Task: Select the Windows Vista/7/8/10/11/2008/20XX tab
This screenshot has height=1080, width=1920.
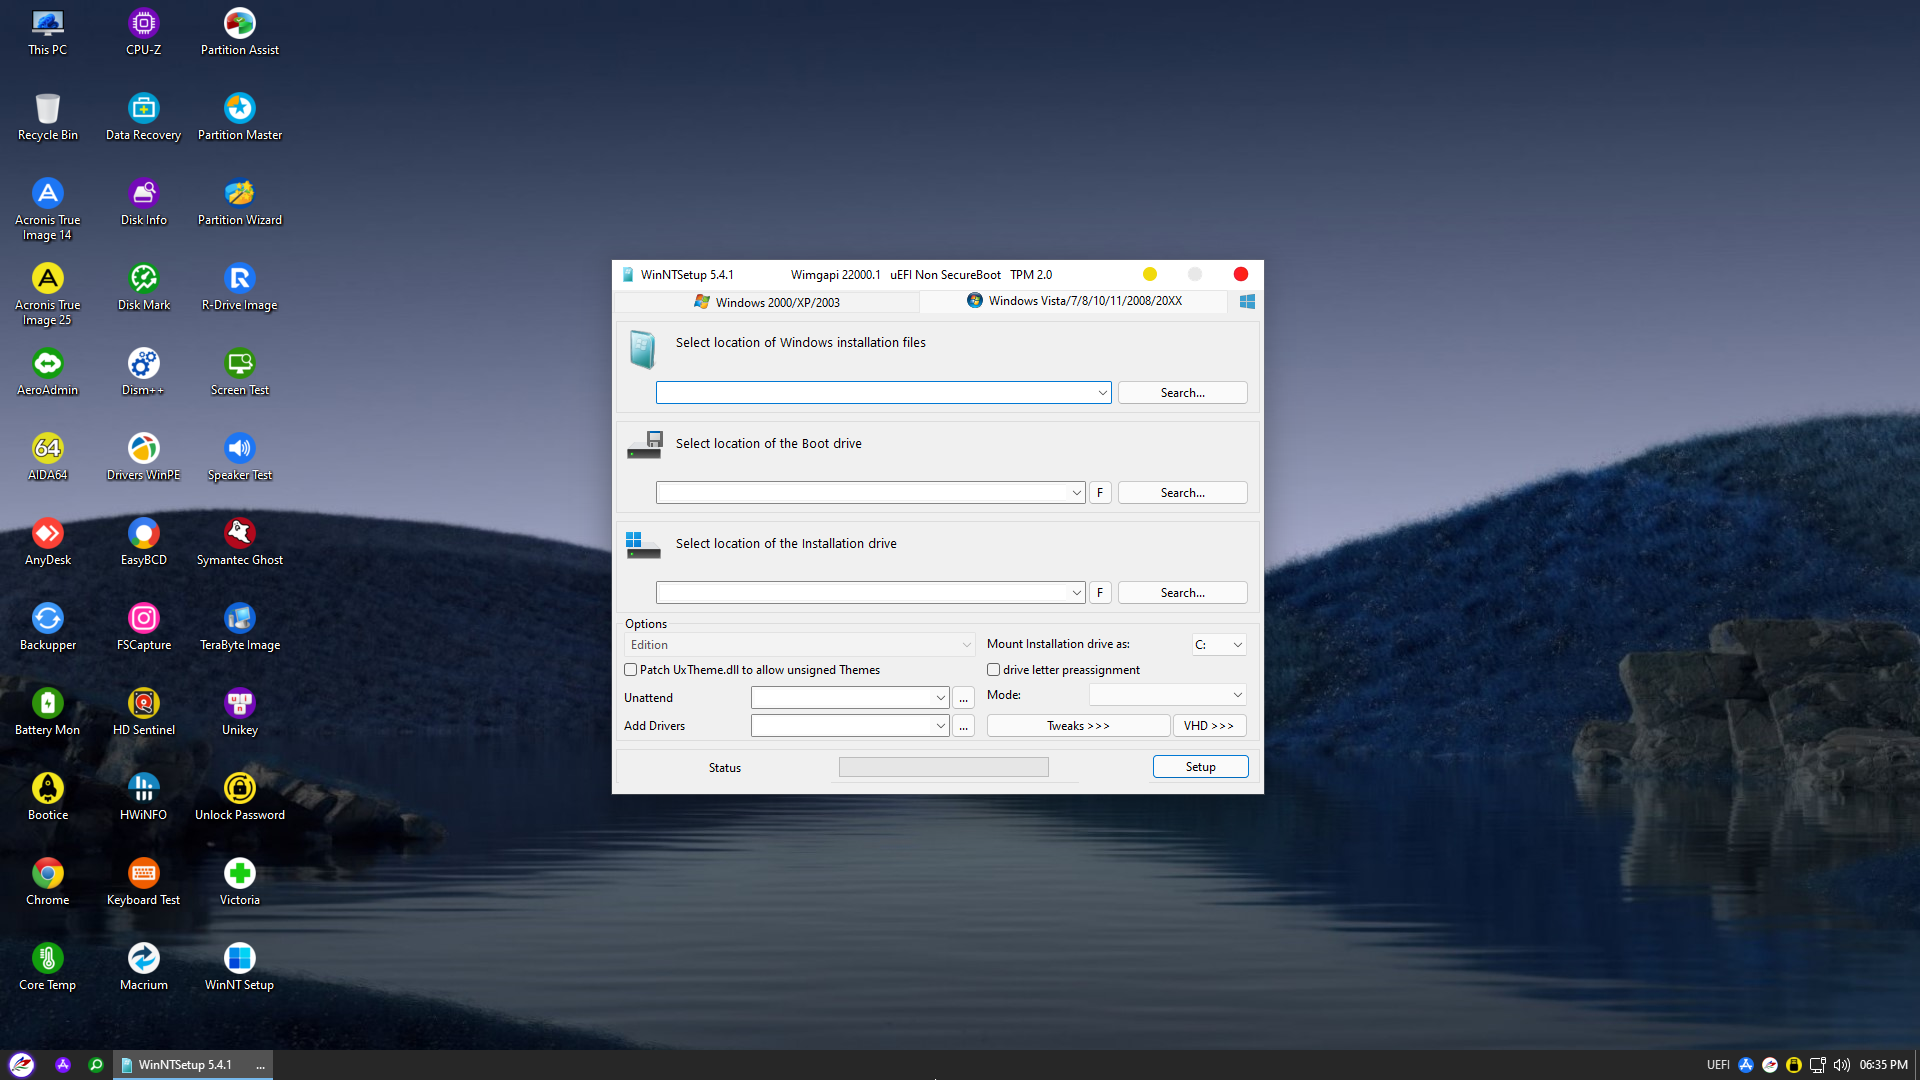Action: [x=1074, y=301]
